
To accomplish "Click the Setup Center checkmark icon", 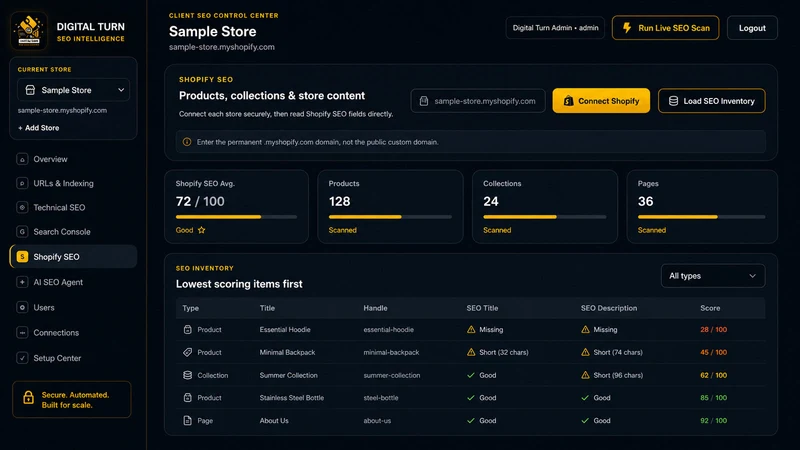I will click(22, 358).
